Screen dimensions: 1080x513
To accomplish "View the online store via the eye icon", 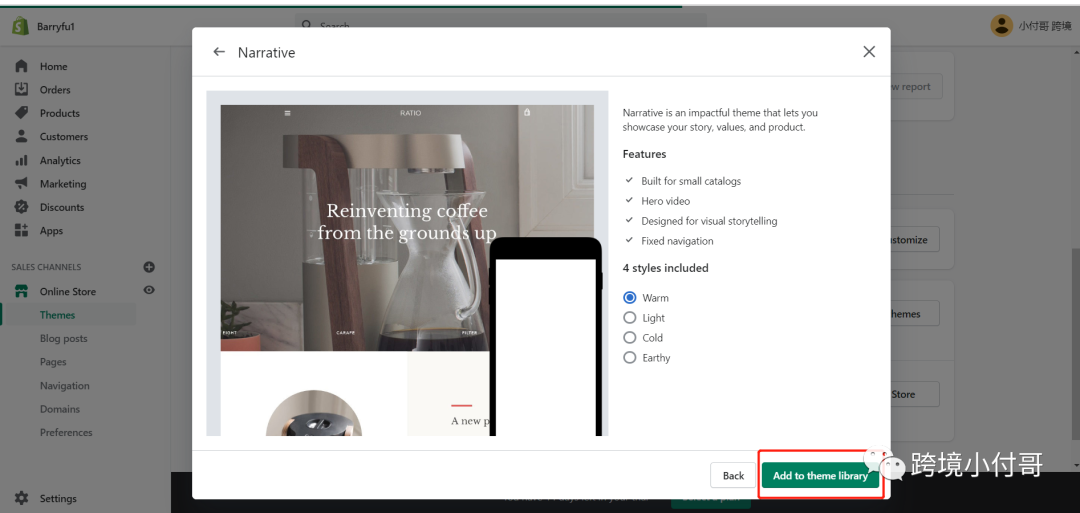I will point(149,291).
